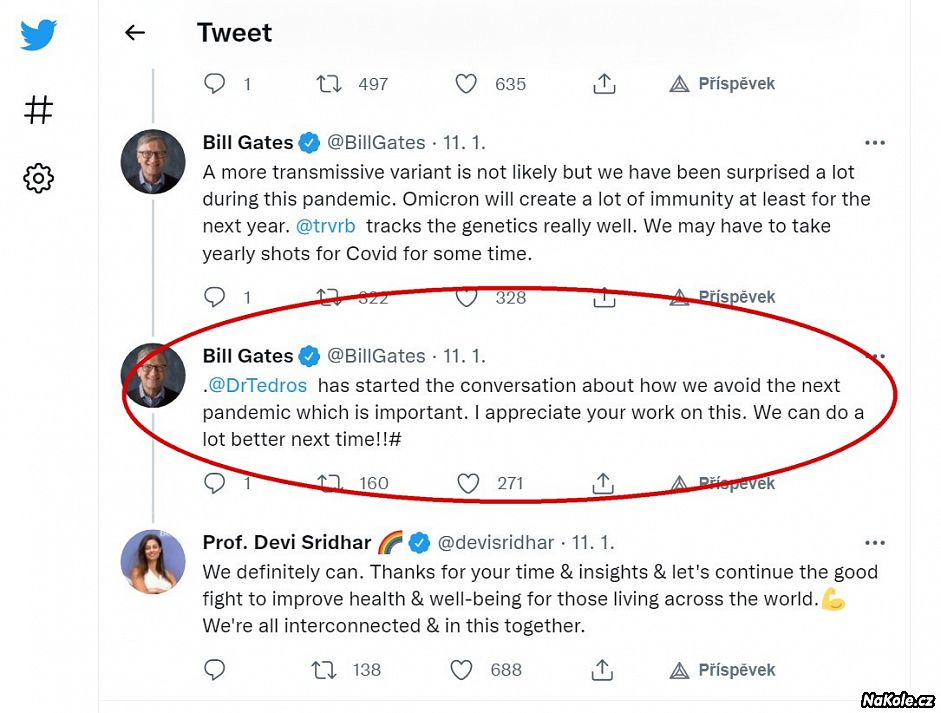
Task: Click Příspěvek under Devi Sridhar's tweet
Action: point(724,670)
